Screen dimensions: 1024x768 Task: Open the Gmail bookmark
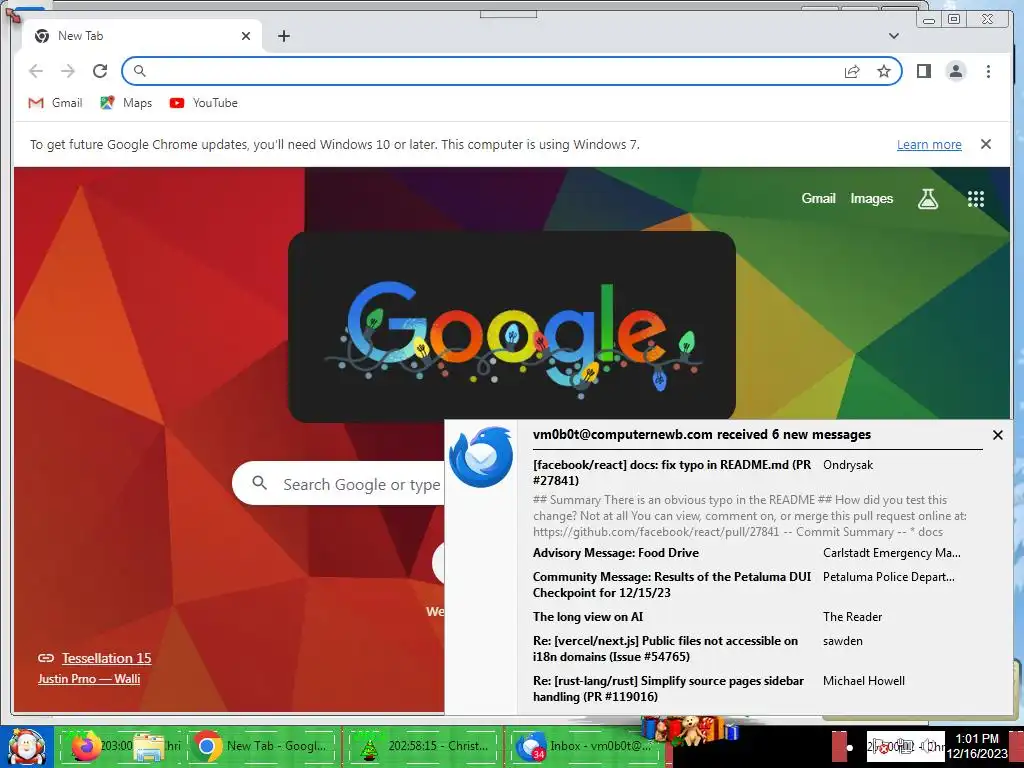[56, 103]
